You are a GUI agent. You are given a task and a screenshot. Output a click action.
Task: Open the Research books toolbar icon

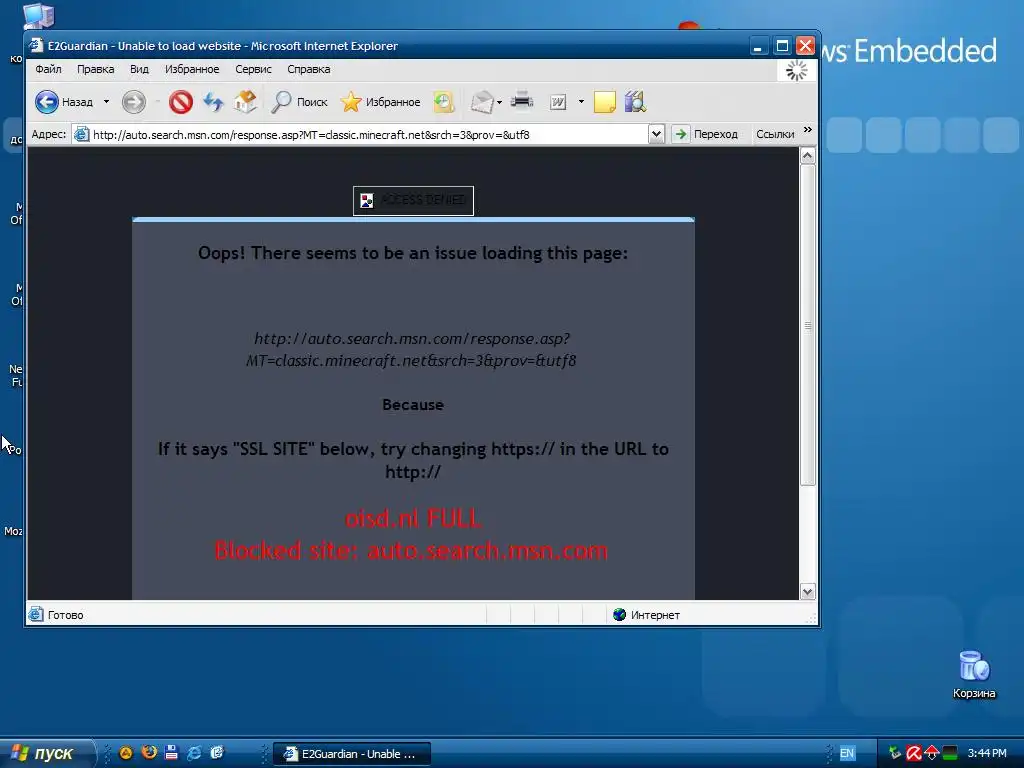click(x=635, y=102)
